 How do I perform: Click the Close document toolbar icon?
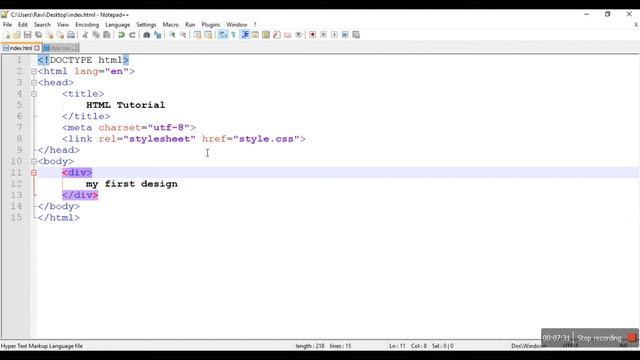point(49,35)
